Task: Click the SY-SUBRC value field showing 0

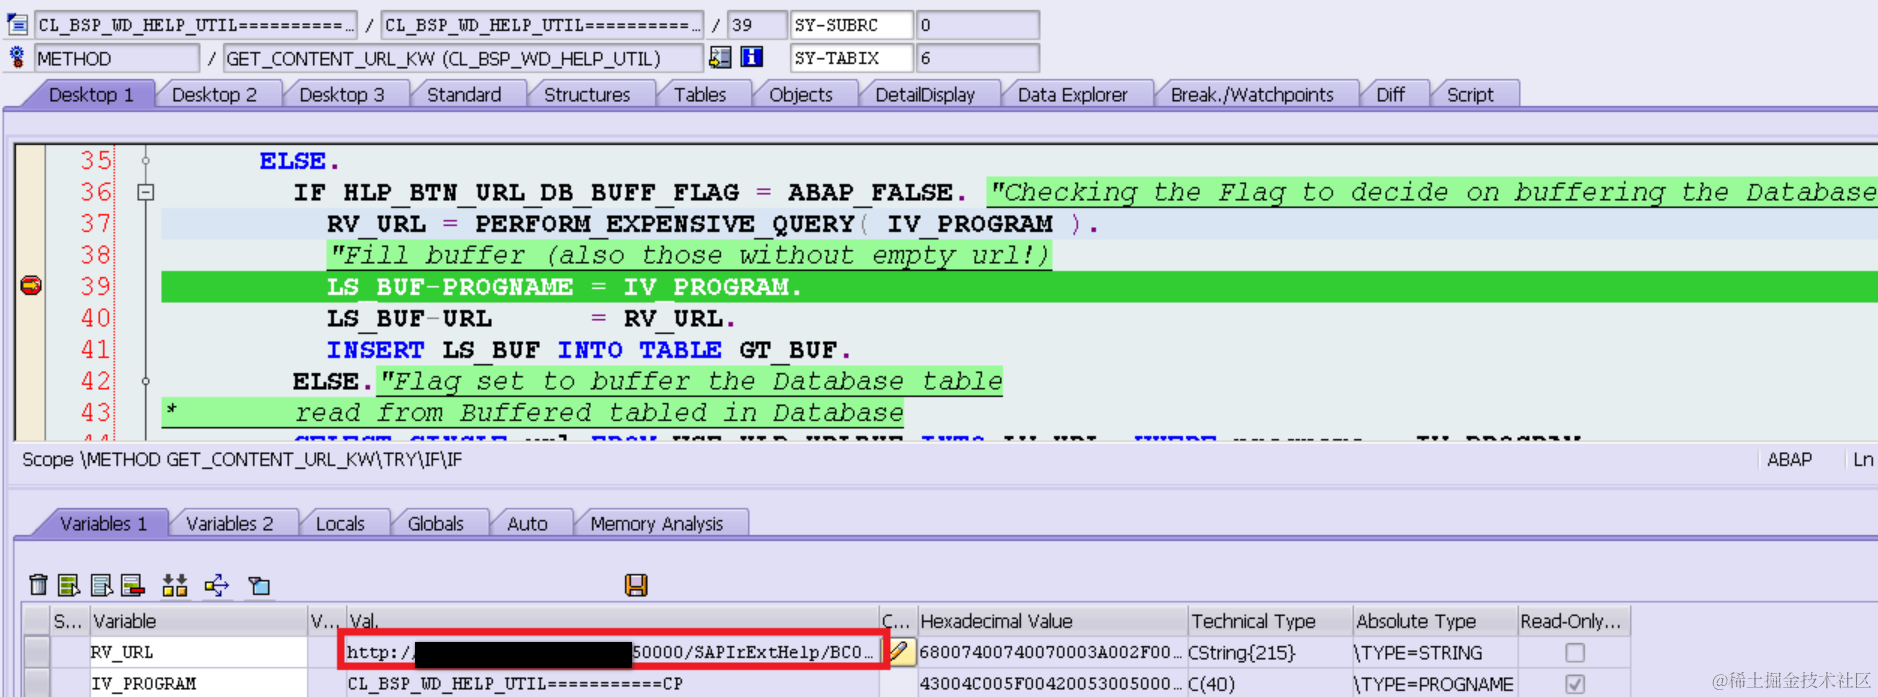Action: 977,25
